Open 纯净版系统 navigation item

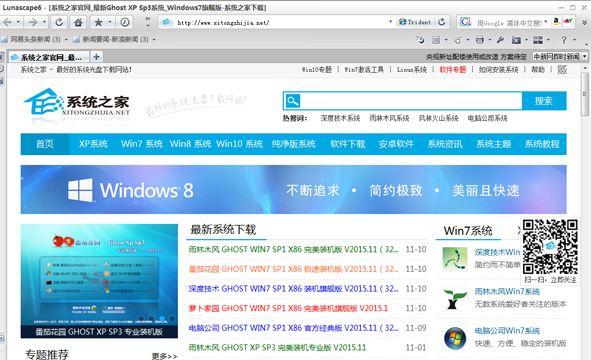(294, 144)
